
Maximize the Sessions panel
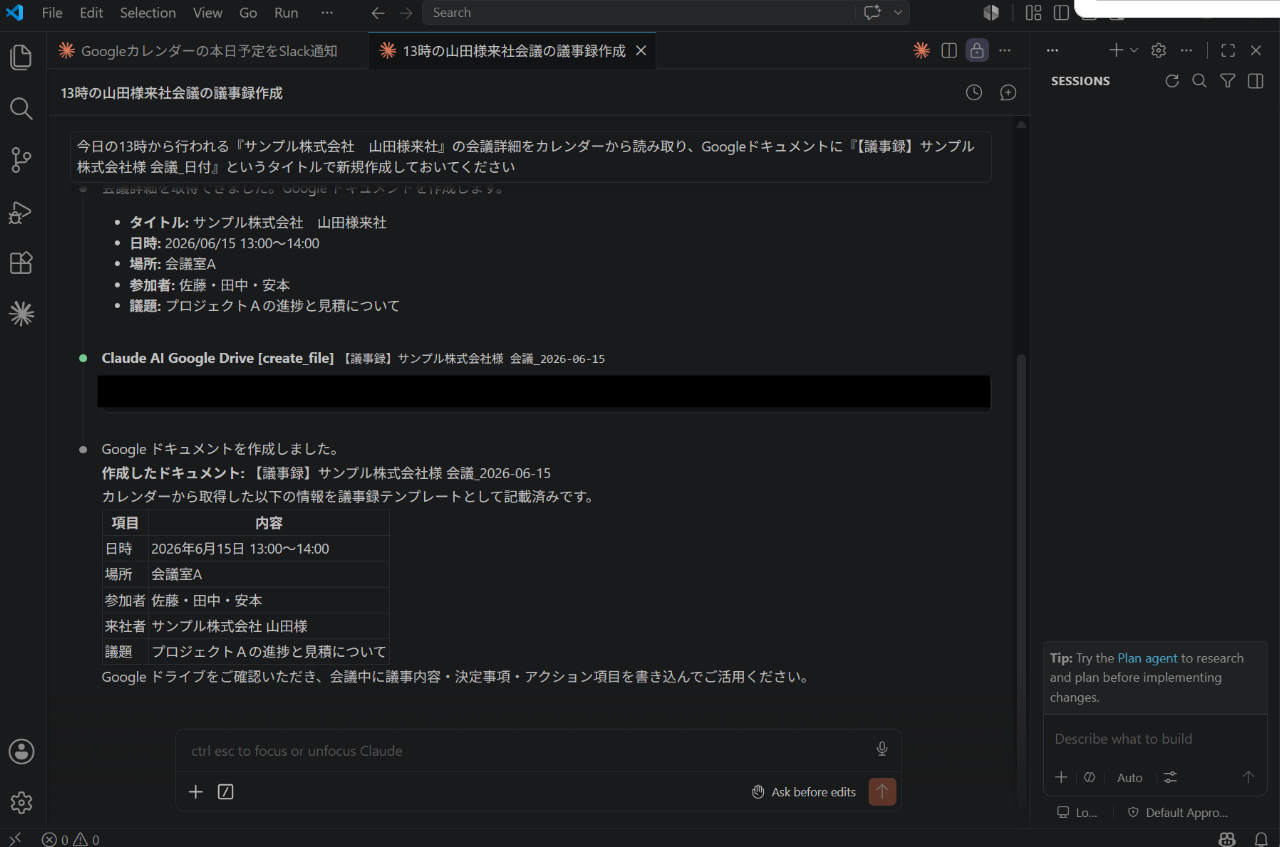[x=1228, y=51]
